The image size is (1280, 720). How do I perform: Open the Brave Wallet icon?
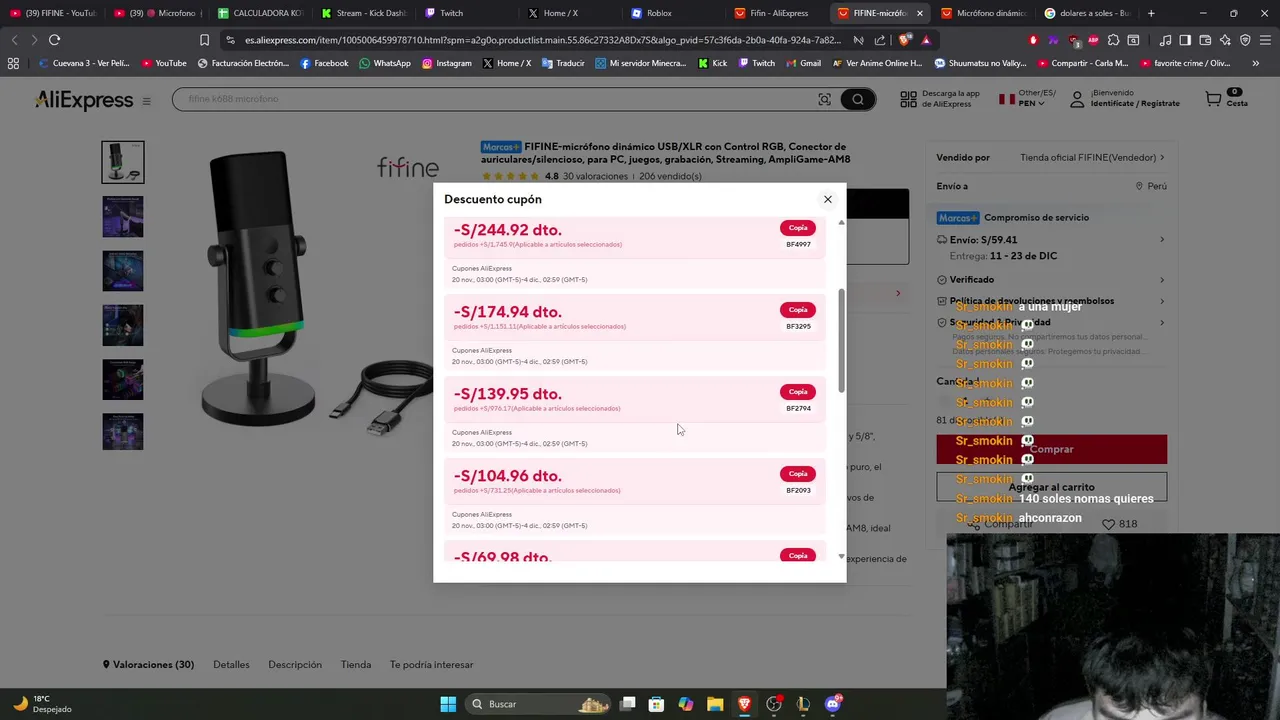[x=1205, y=40]
